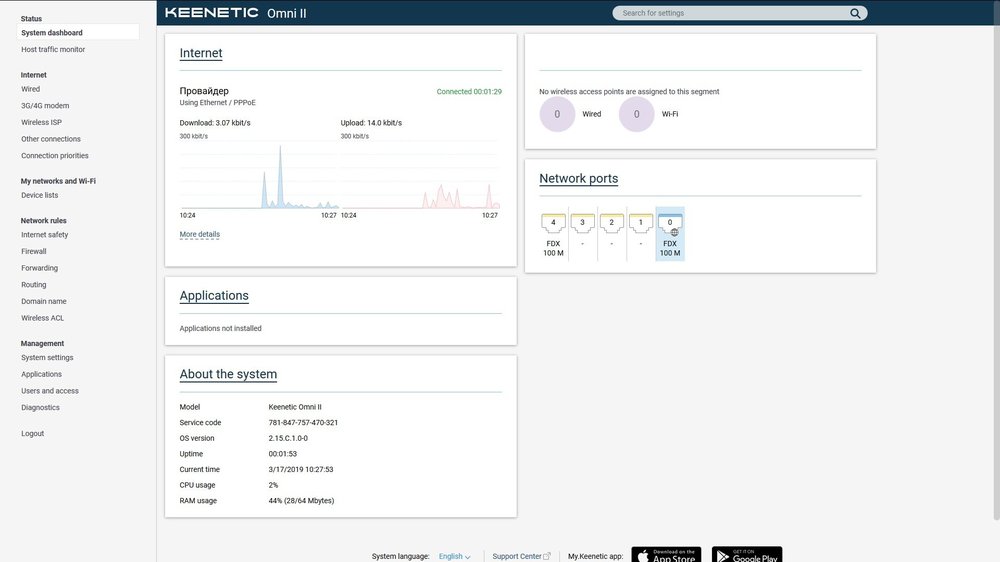1000x562 pixels.
Task: Click the CPU usage 2% value
Action: (x=273, y=485)
